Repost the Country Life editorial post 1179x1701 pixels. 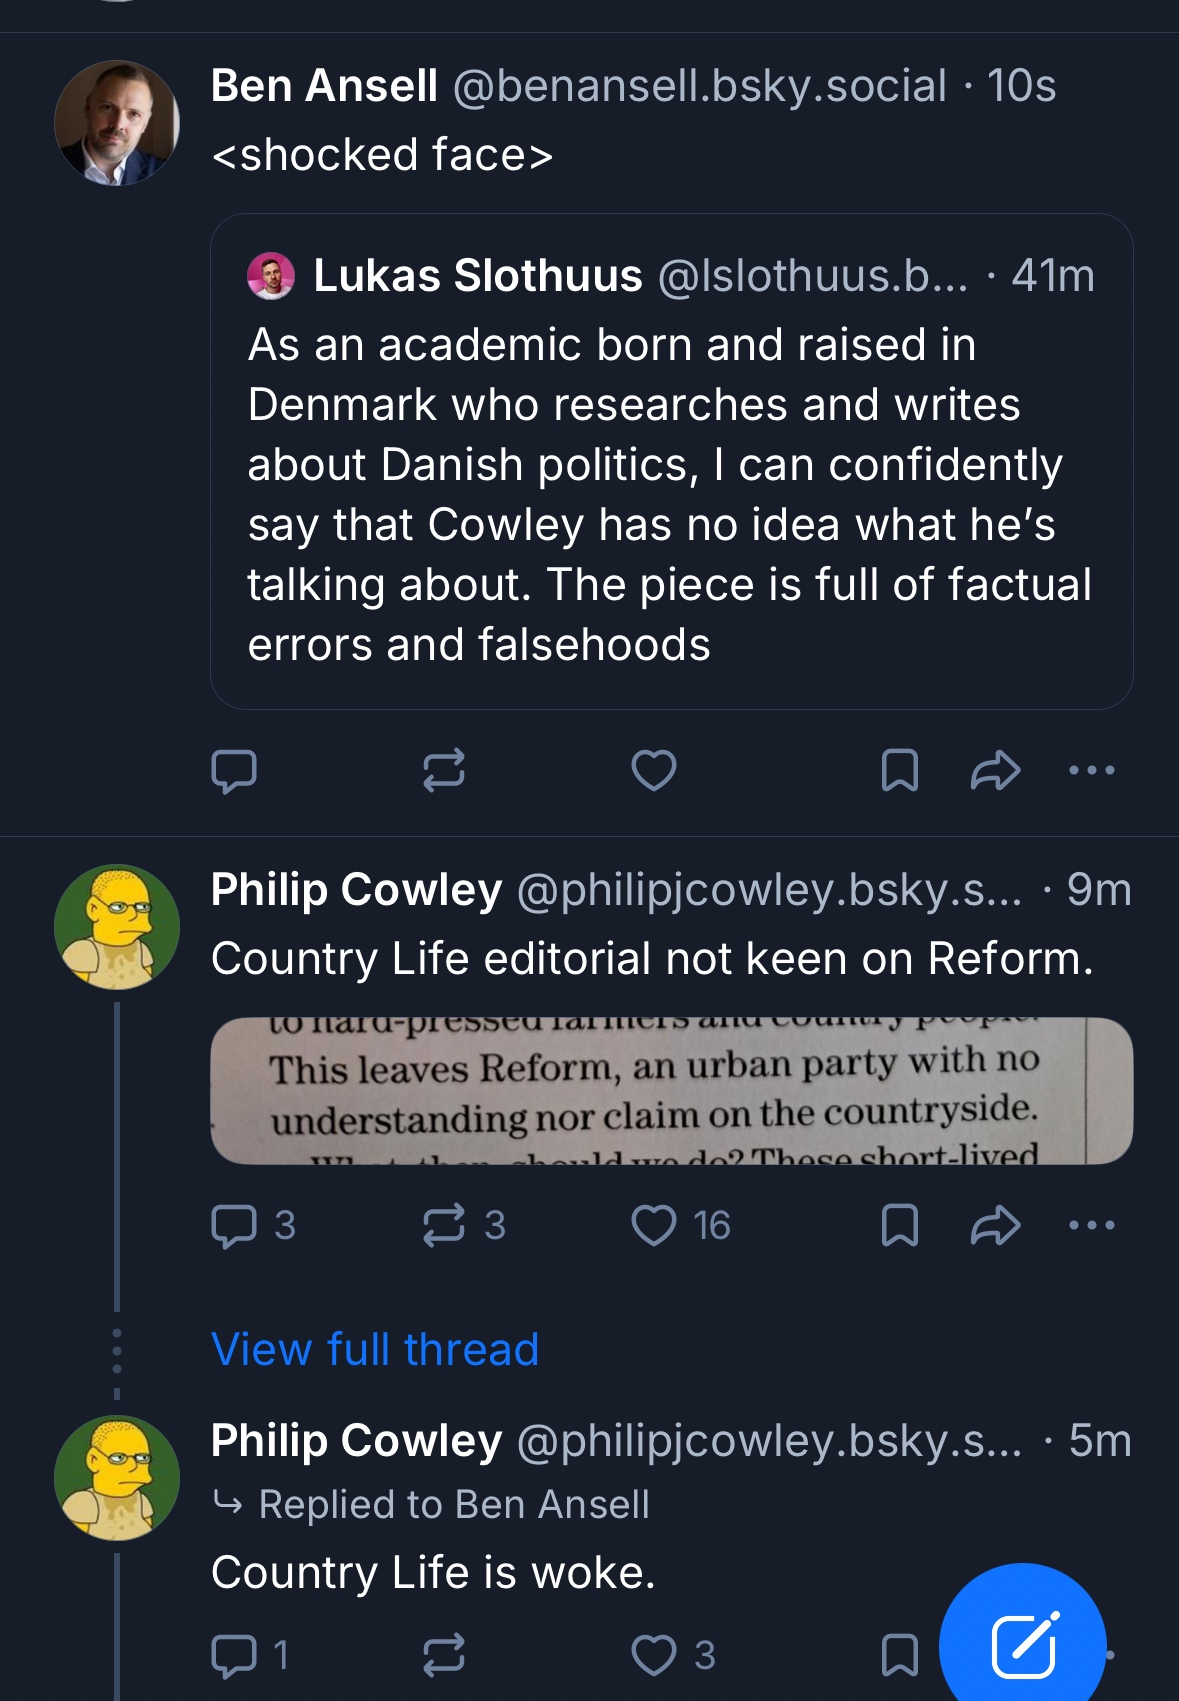[443, 1226]
